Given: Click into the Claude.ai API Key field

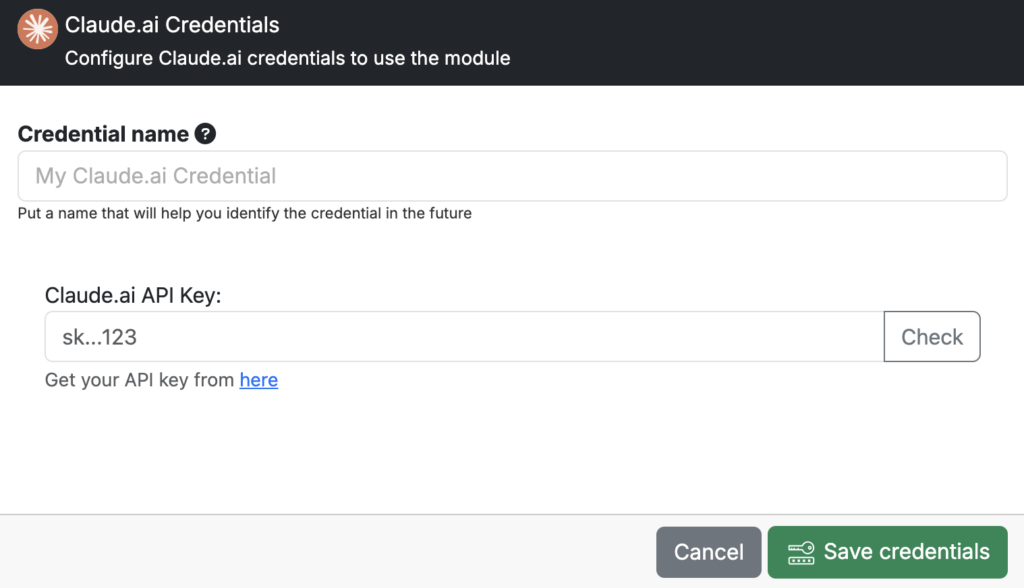Looking at the screenshot, I should point(464,336).
